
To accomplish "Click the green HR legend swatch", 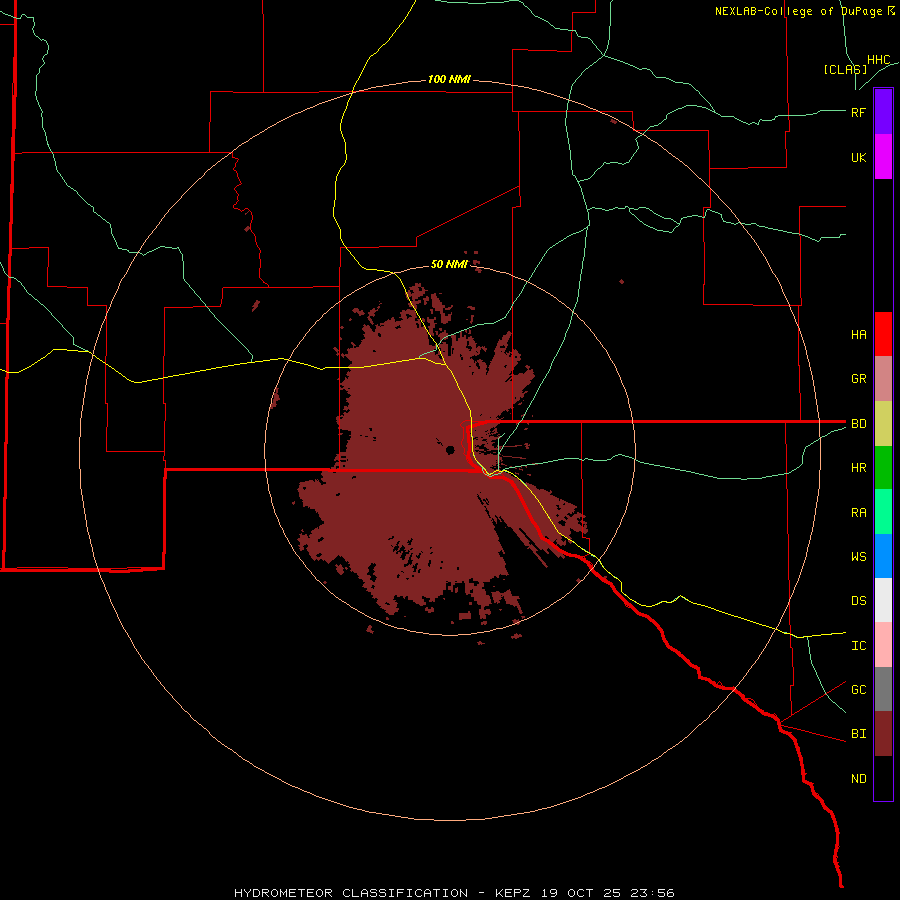I will pos(883,468).
